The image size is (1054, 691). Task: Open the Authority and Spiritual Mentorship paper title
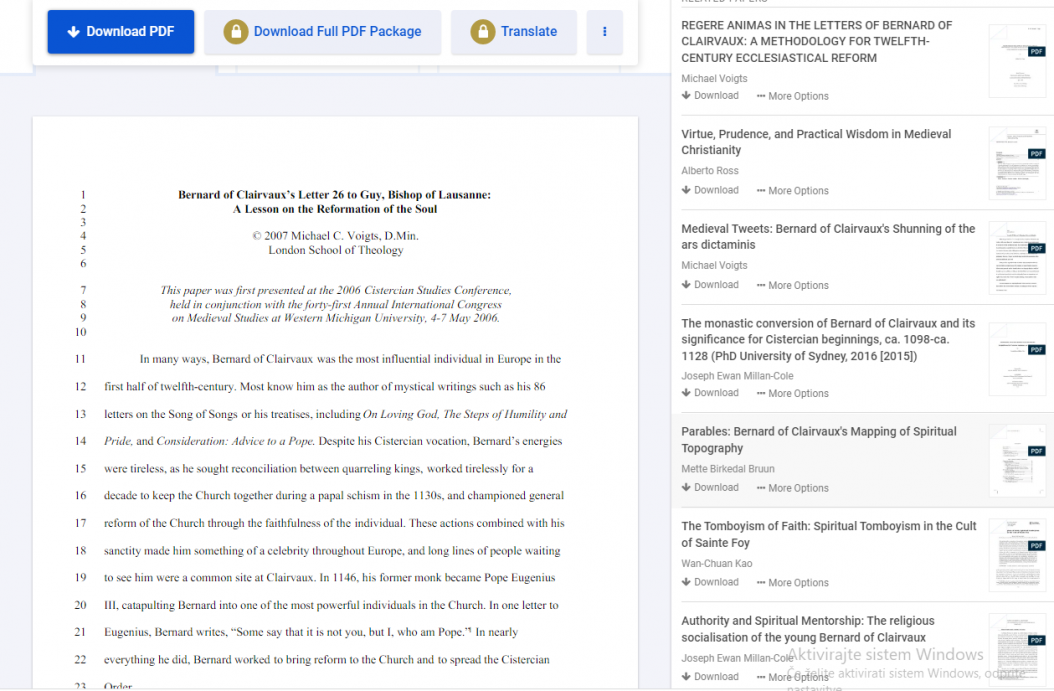[808, 629]
